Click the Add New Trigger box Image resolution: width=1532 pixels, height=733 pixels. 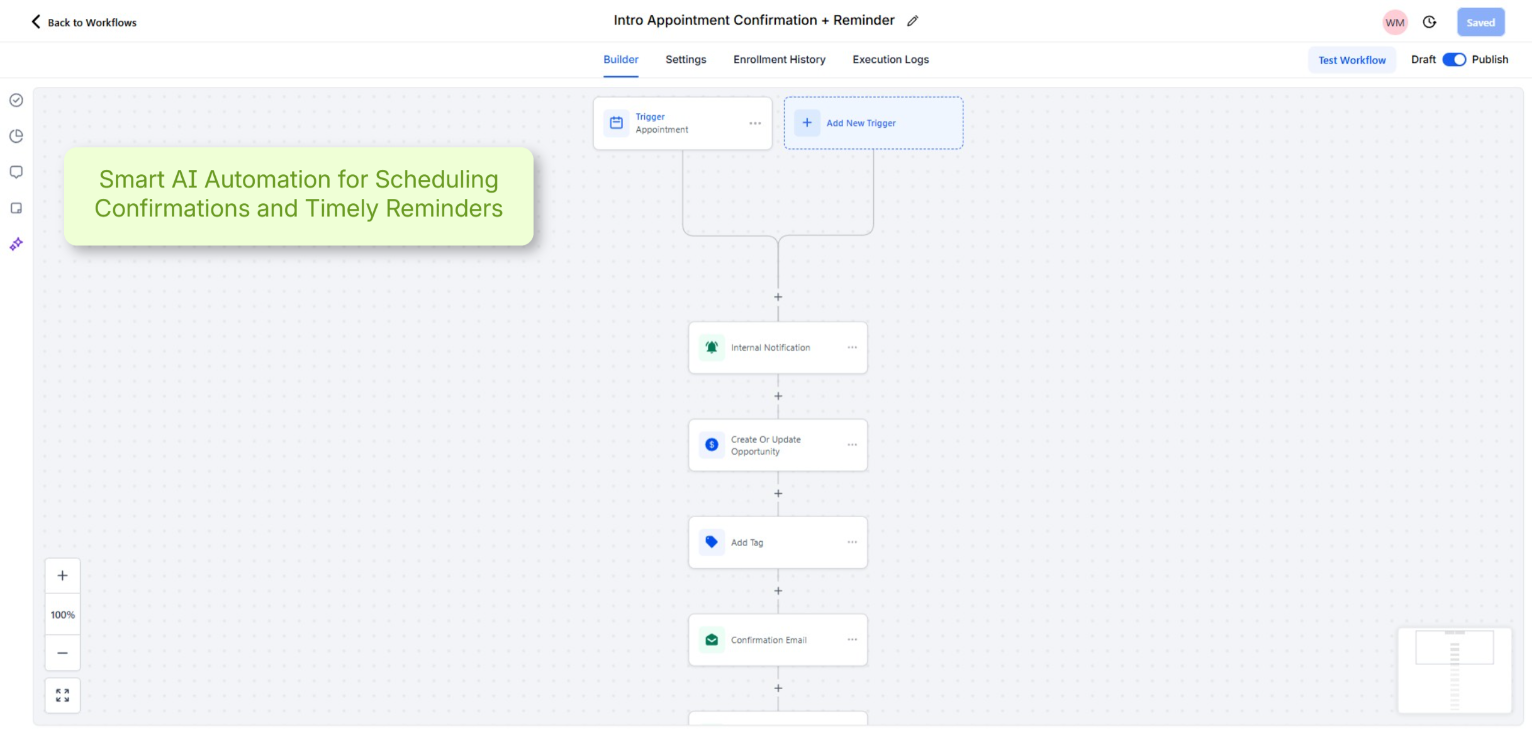873,123
